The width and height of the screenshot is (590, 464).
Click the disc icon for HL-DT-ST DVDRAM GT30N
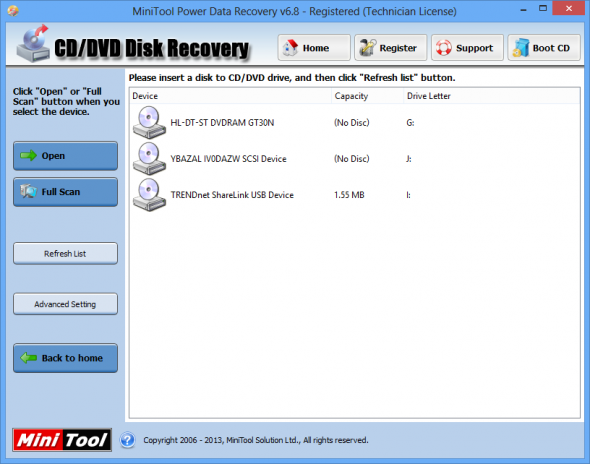tap(149, 122)
